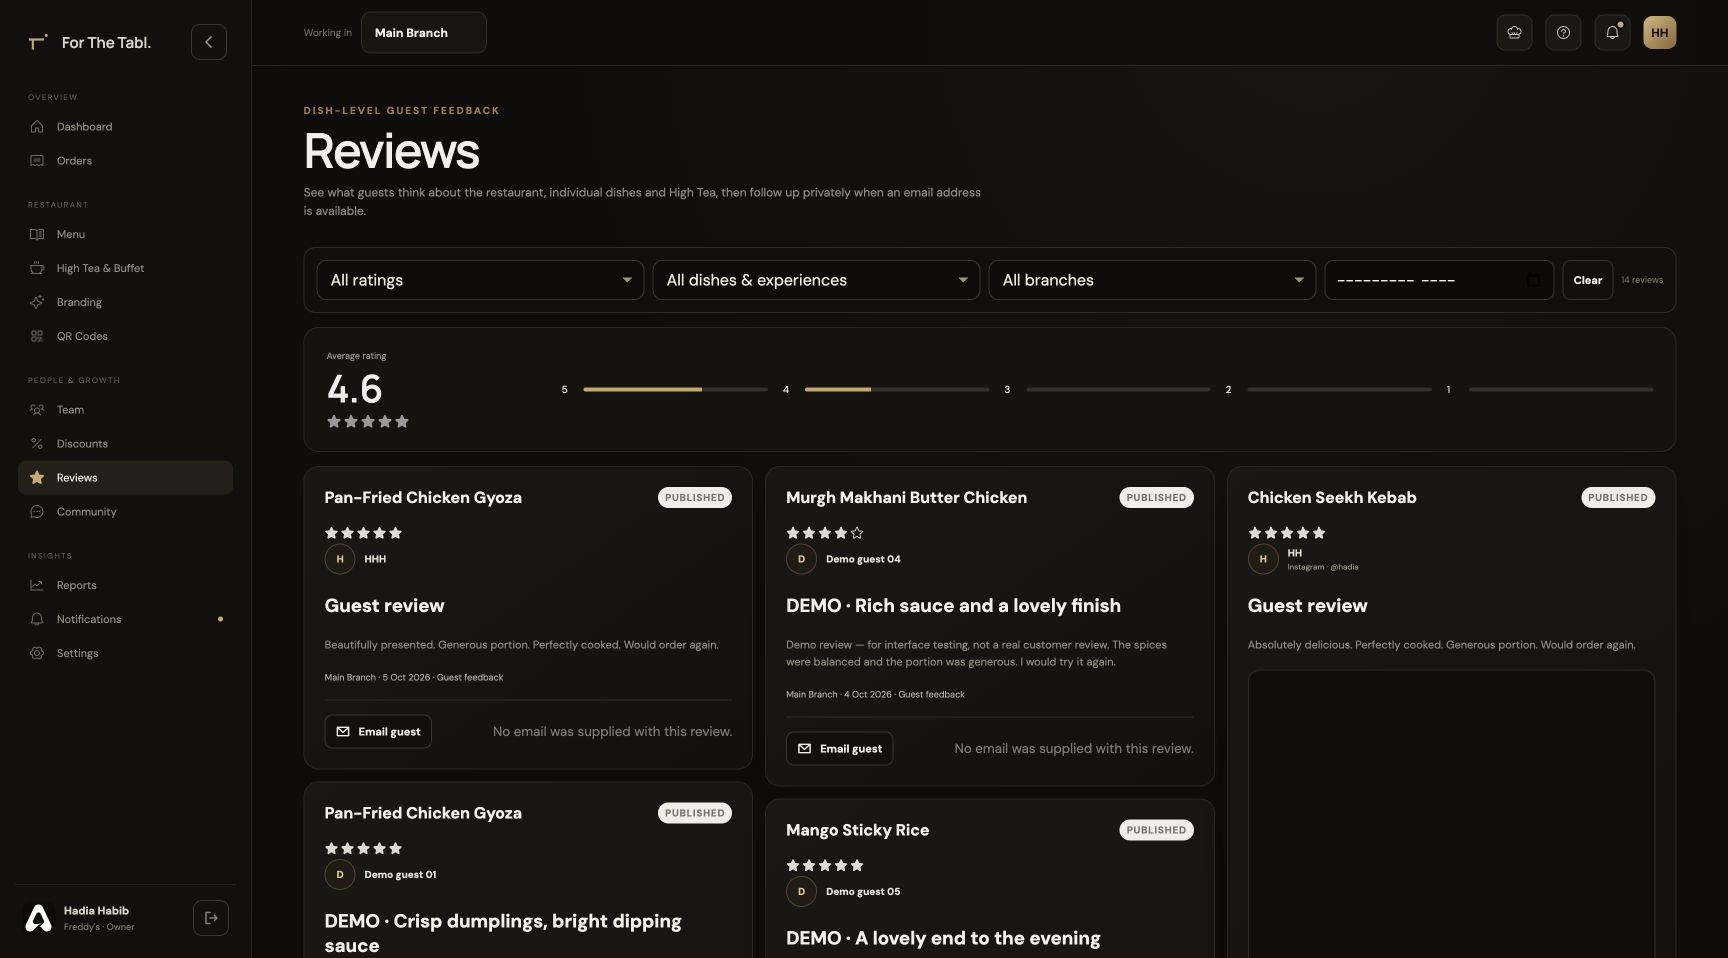
Task: Clear the review filters
Action: click(x=1587, y=280)
